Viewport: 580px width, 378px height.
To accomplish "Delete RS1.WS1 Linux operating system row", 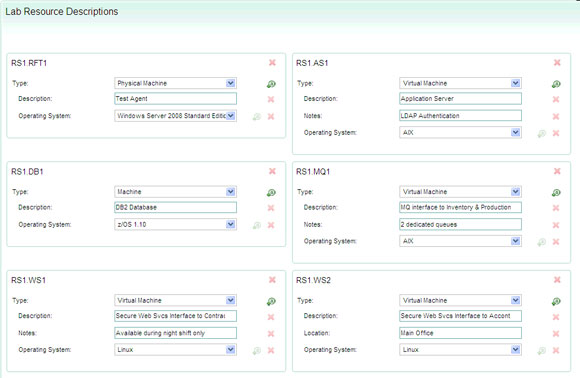I will click(271, 350).
